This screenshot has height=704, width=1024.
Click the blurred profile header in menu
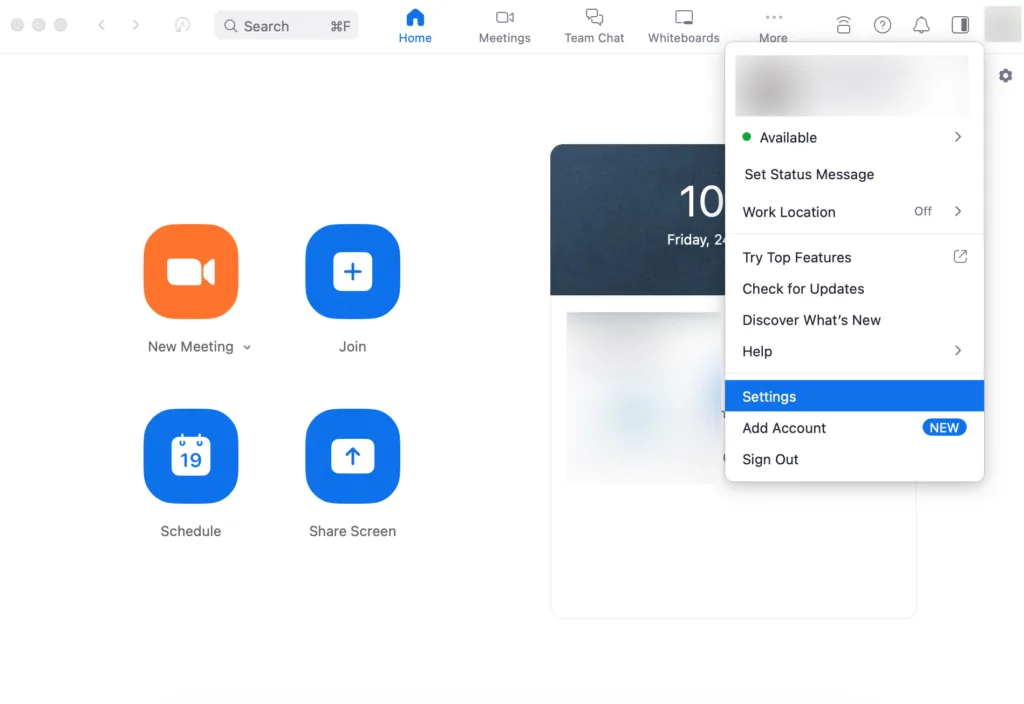852,86
